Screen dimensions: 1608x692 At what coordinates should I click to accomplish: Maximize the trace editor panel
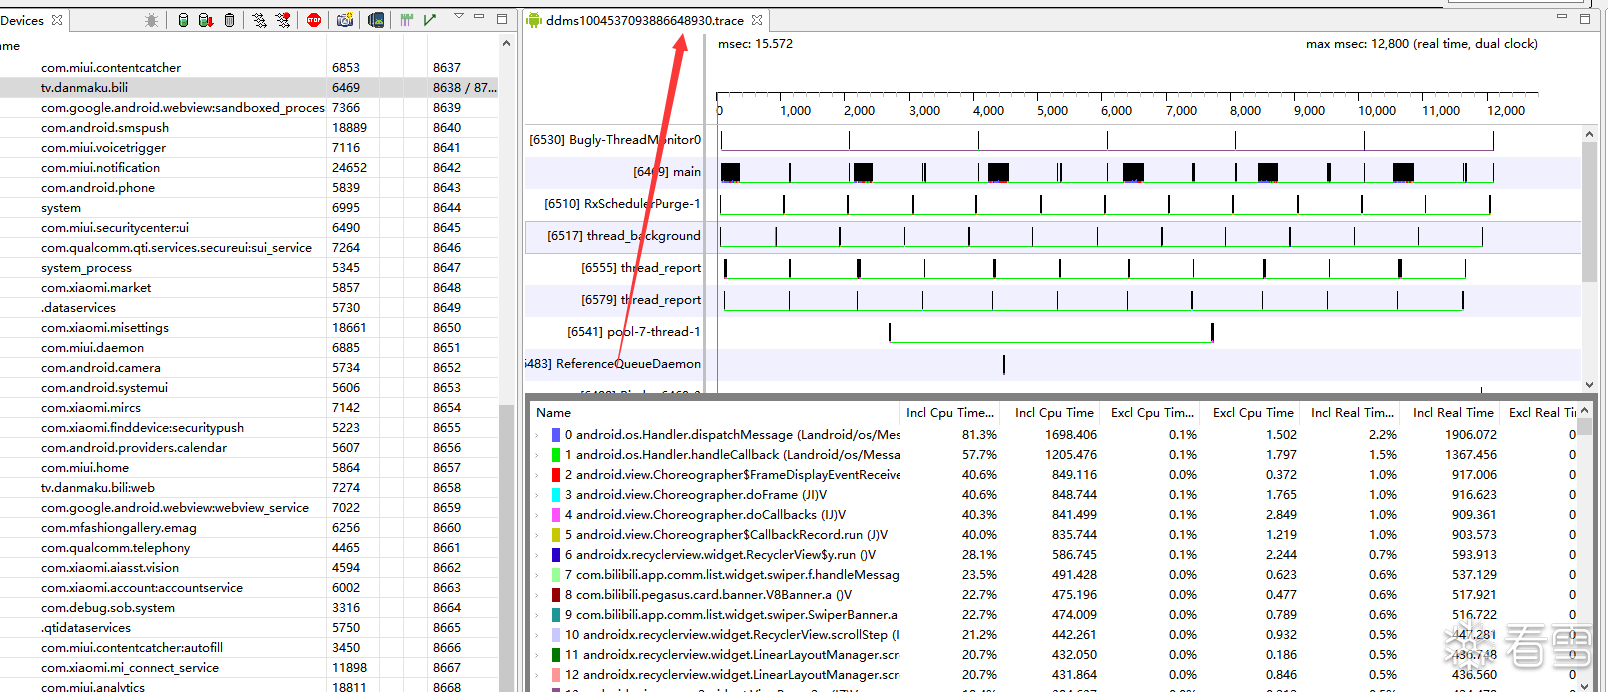tap(1585, 18)
